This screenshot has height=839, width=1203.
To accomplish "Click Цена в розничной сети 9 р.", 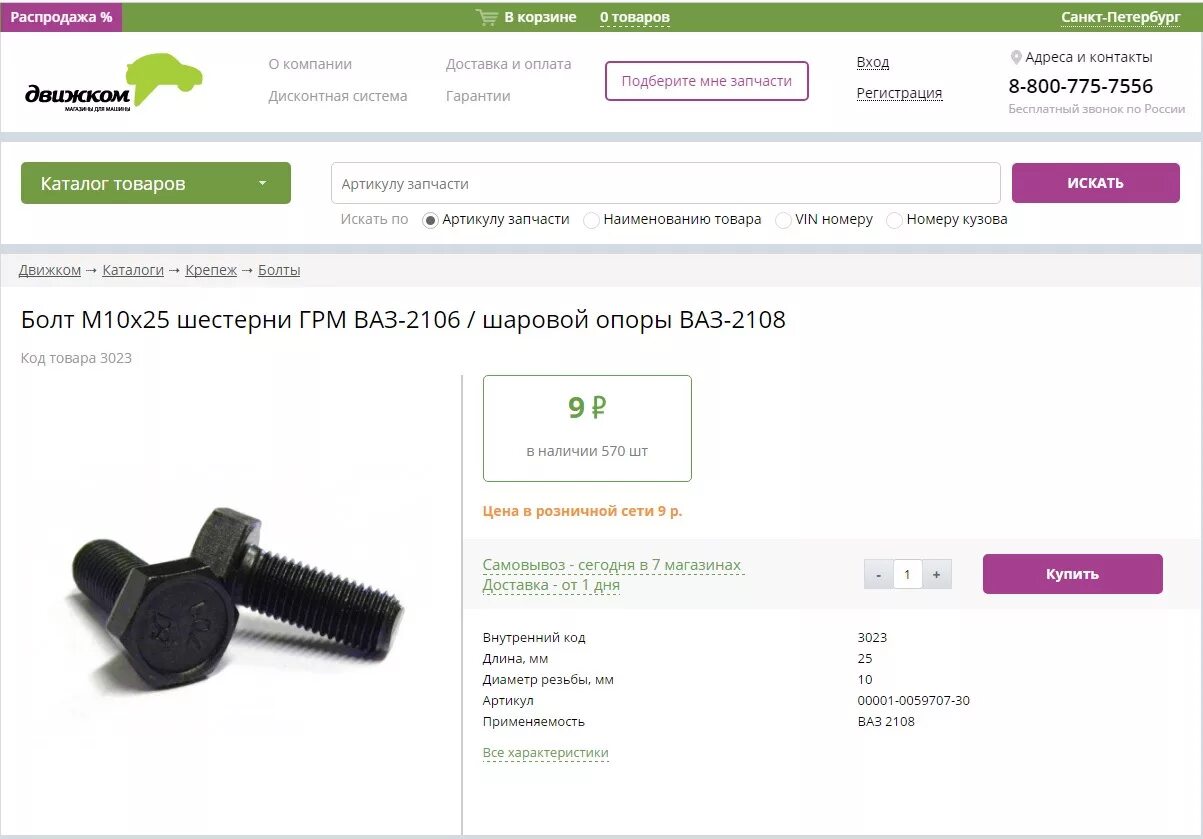I will click(x=582, y=511).
